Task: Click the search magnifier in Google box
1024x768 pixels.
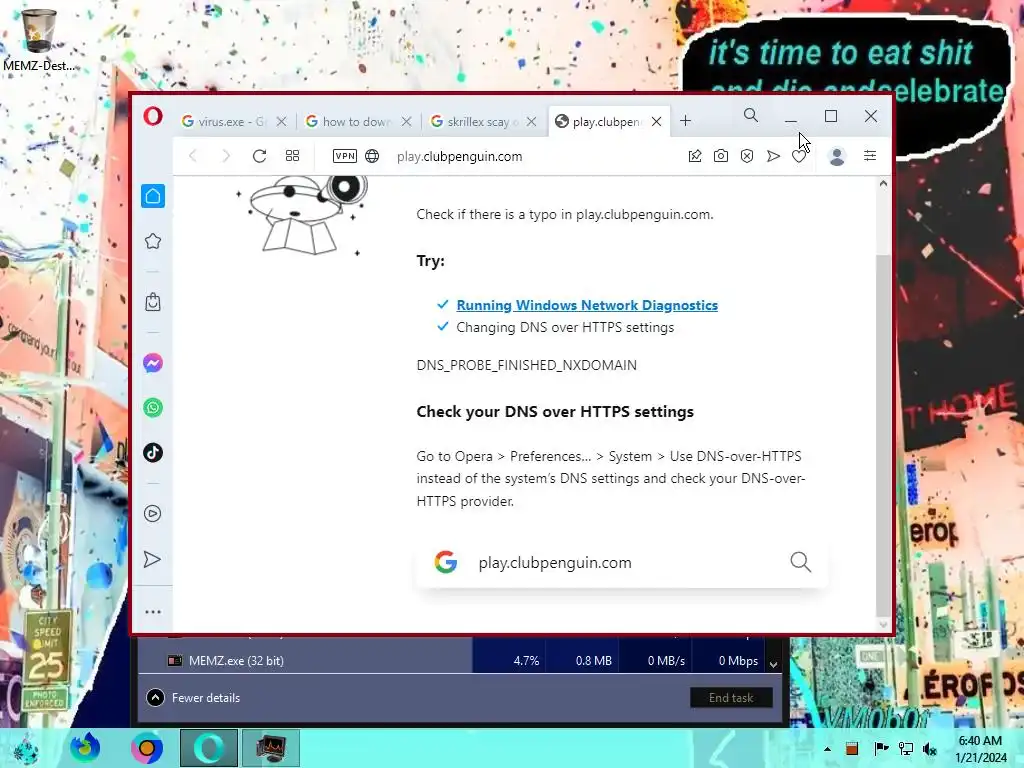Action: pos(801,562)
